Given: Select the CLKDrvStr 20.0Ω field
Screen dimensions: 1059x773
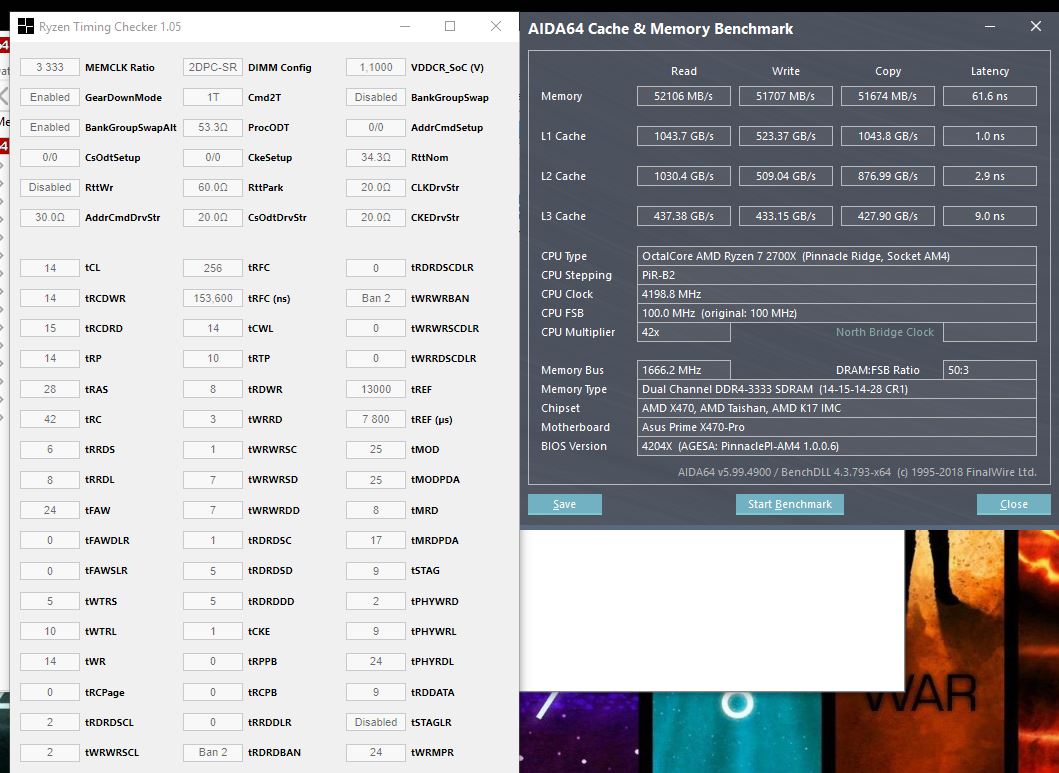Looking at the screenshot, I should coord(376,187).
